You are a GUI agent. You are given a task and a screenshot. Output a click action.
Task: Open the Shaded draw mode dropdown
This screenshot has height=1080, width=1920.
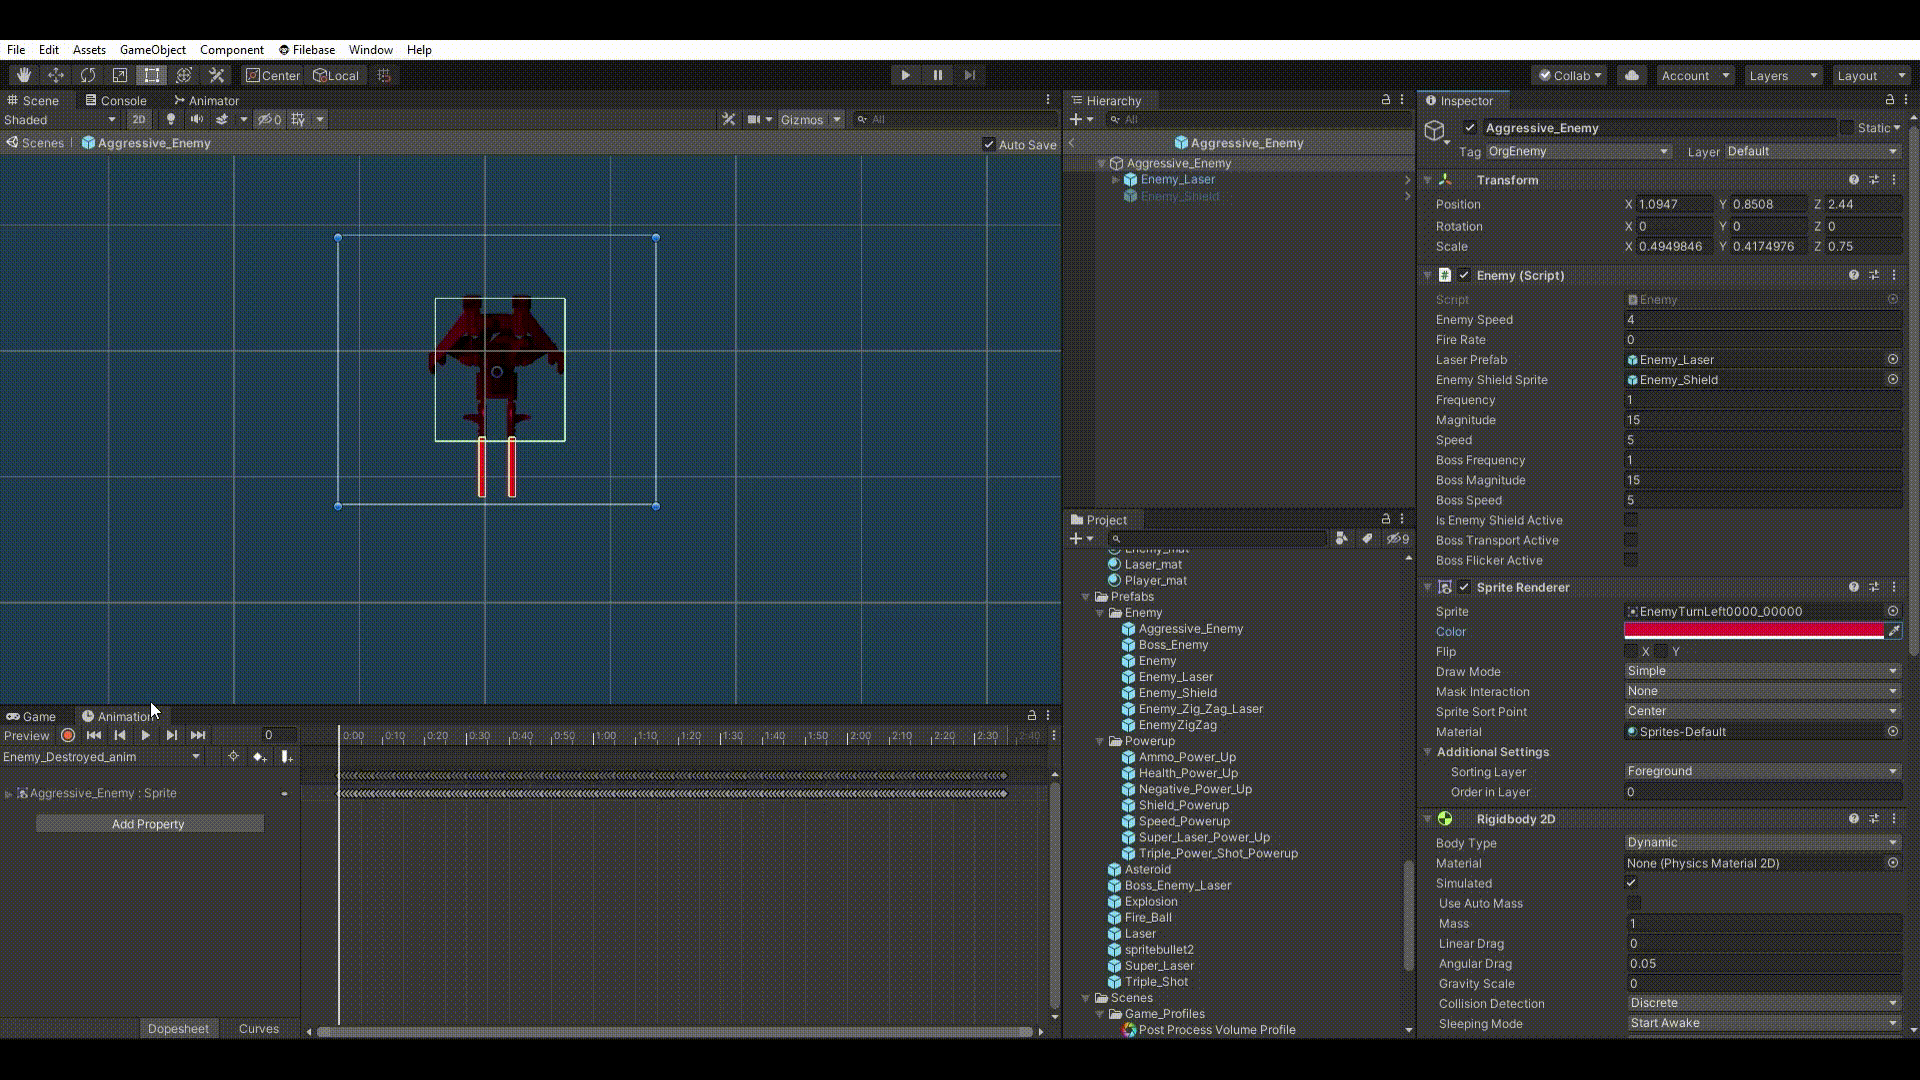[60, 119]
